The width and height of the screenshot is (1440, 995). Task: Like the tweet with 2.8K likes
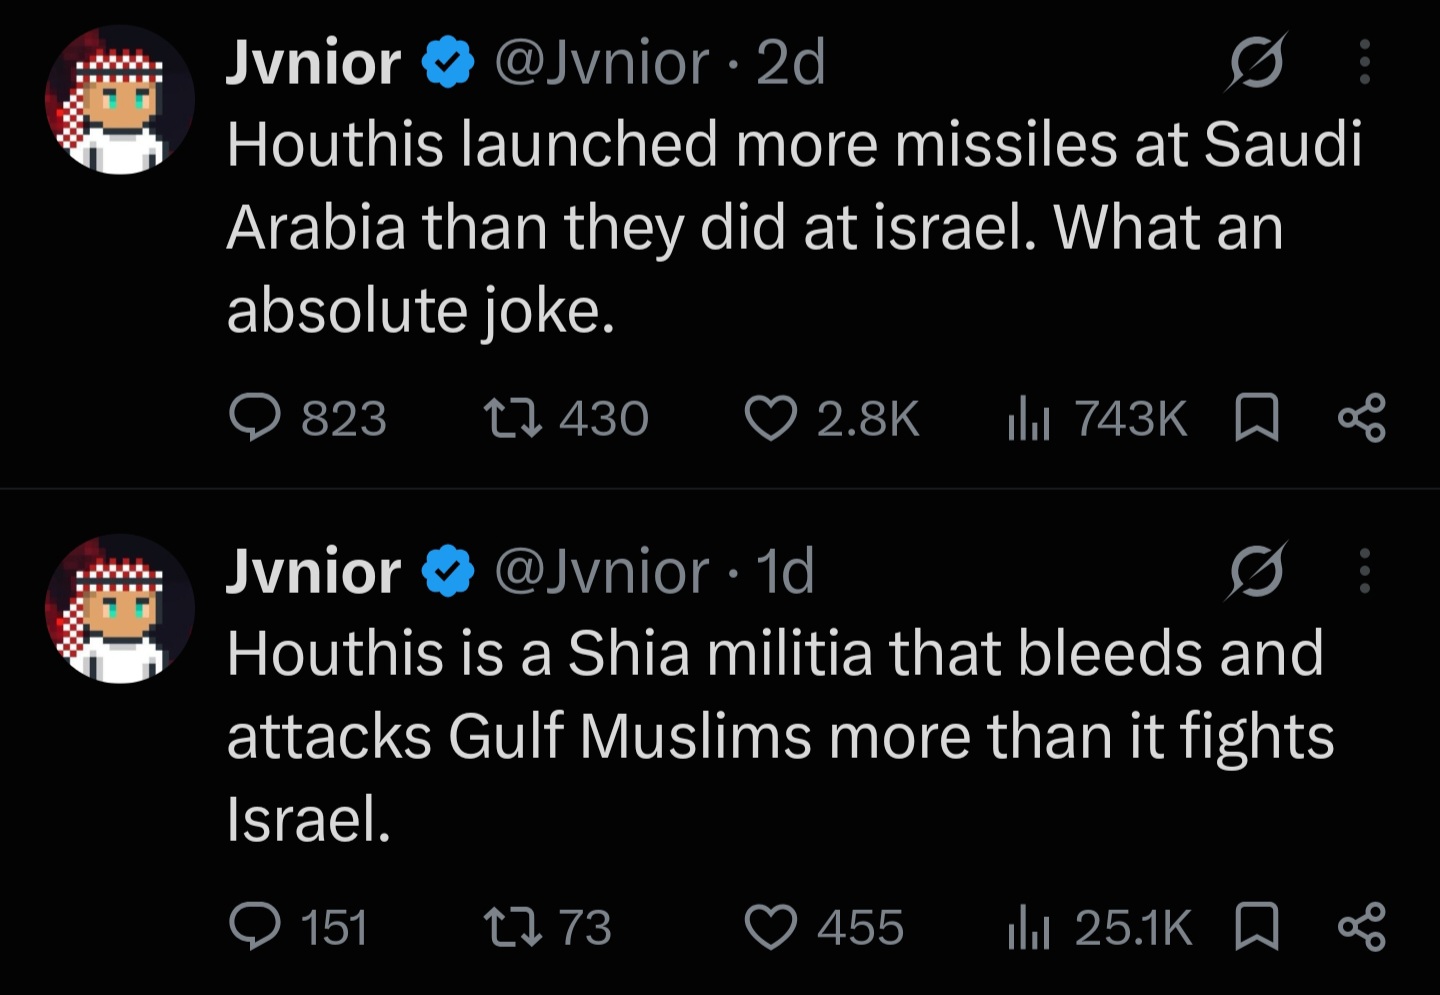coord(832,418)
